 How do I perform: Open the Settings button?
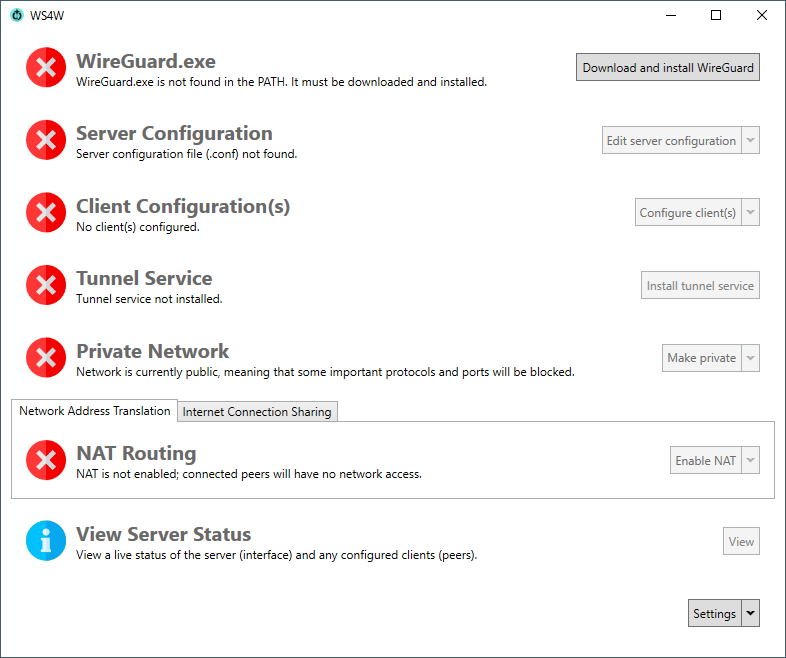tap(714, 613)
